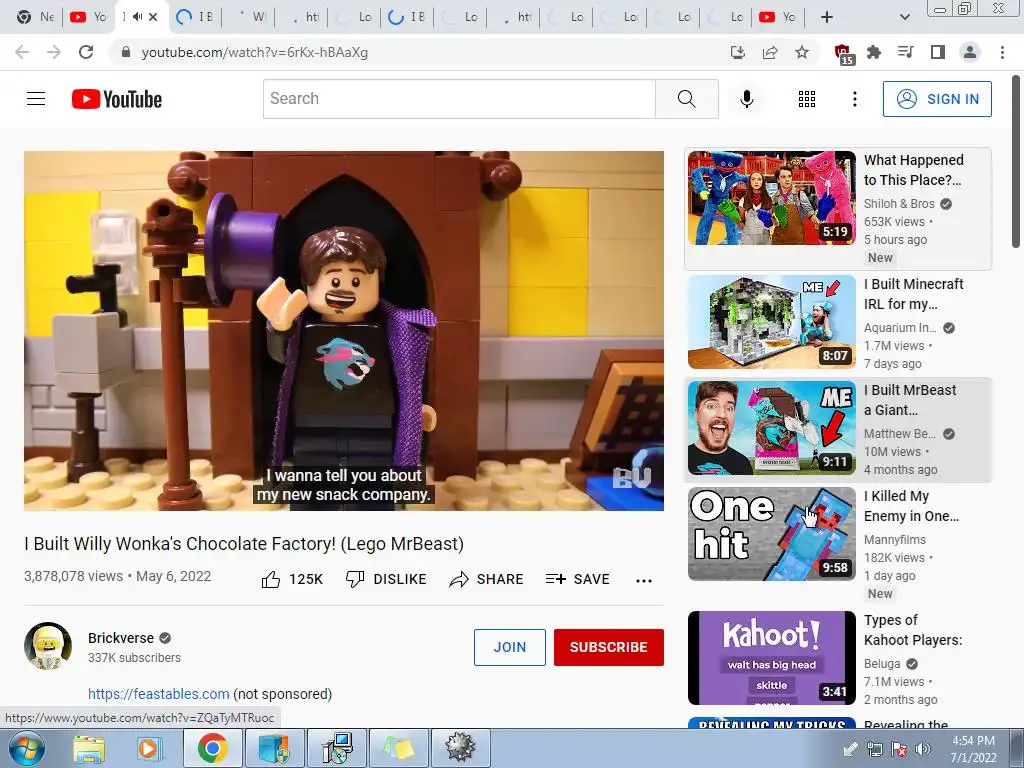
Task: Switch to the second tab with YouTube icon
Action: tap(88, 17)
